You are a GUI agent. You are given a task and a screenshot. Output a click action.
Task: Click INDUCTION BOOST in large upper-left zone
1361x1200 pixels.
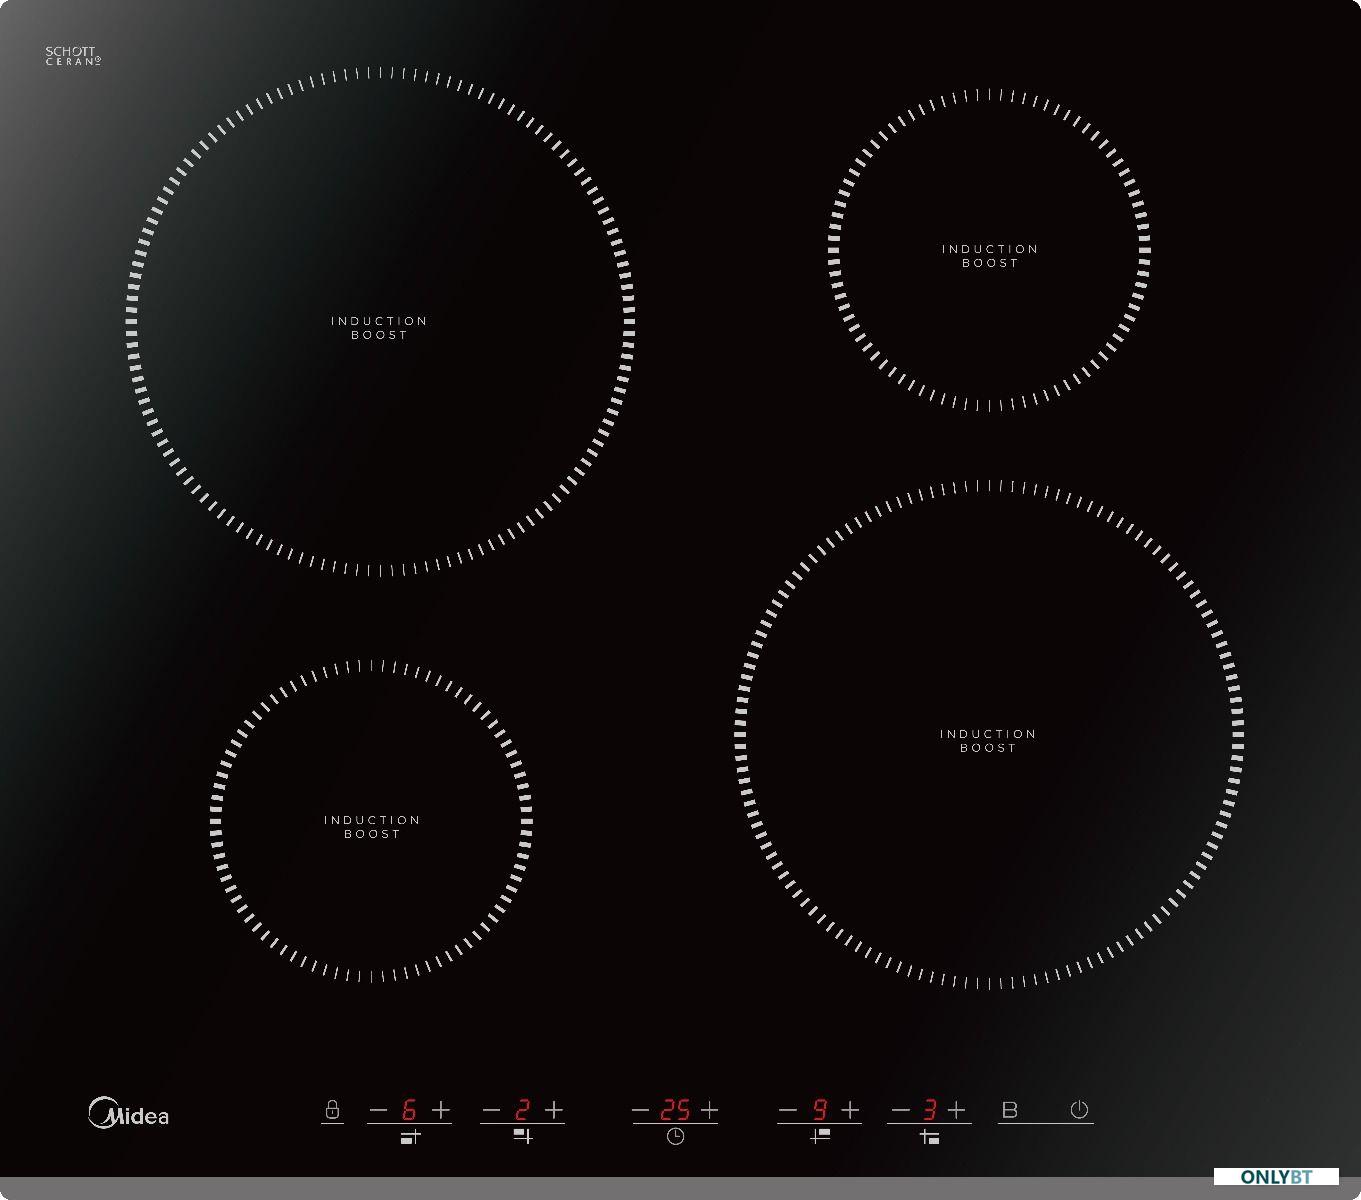pyautogui.click(x=379, y=328)
